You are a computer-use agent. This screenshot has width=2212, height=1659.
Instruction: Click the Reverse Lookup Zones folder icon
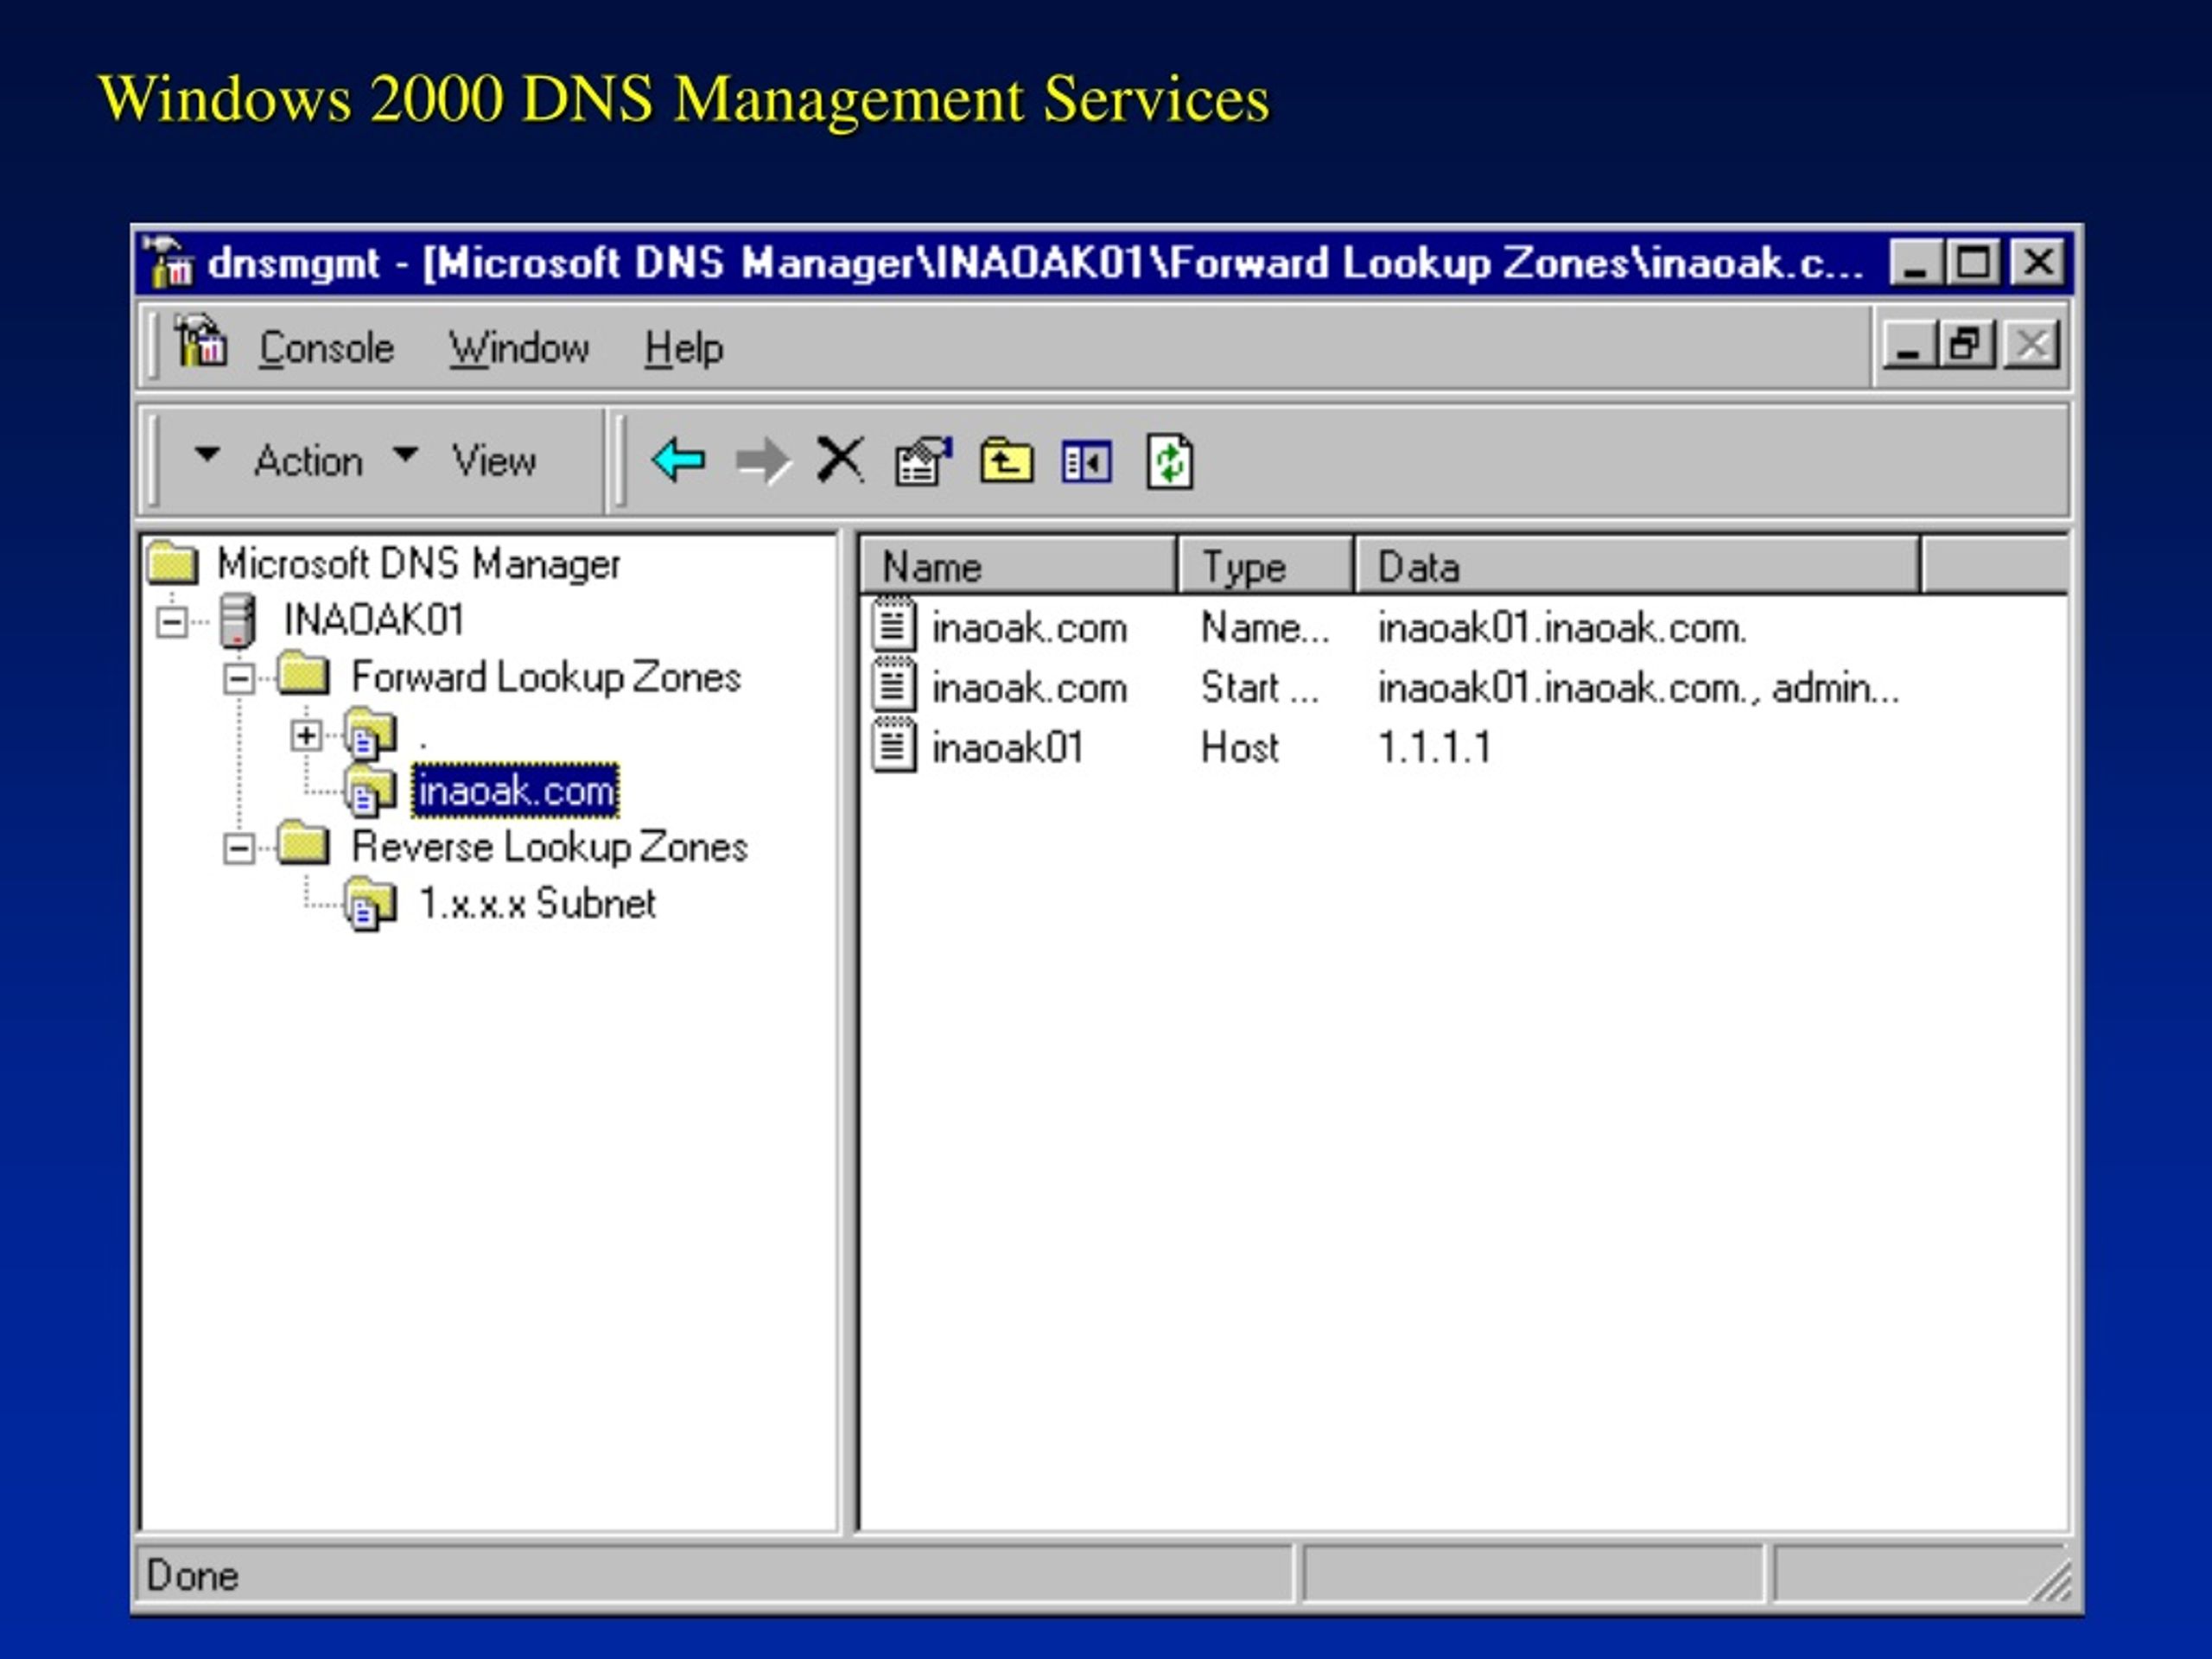[x=303, y=844]
